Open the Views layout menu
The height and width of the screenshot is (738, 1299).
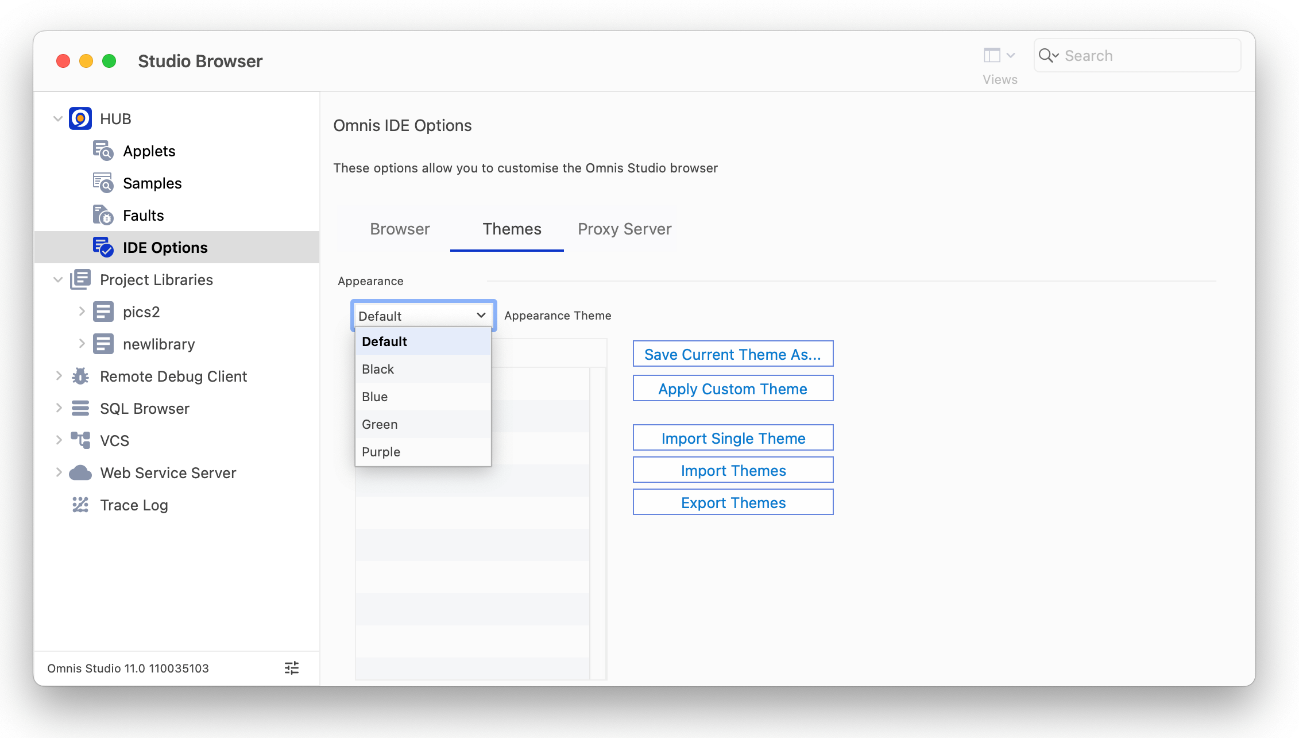(999, 56)
